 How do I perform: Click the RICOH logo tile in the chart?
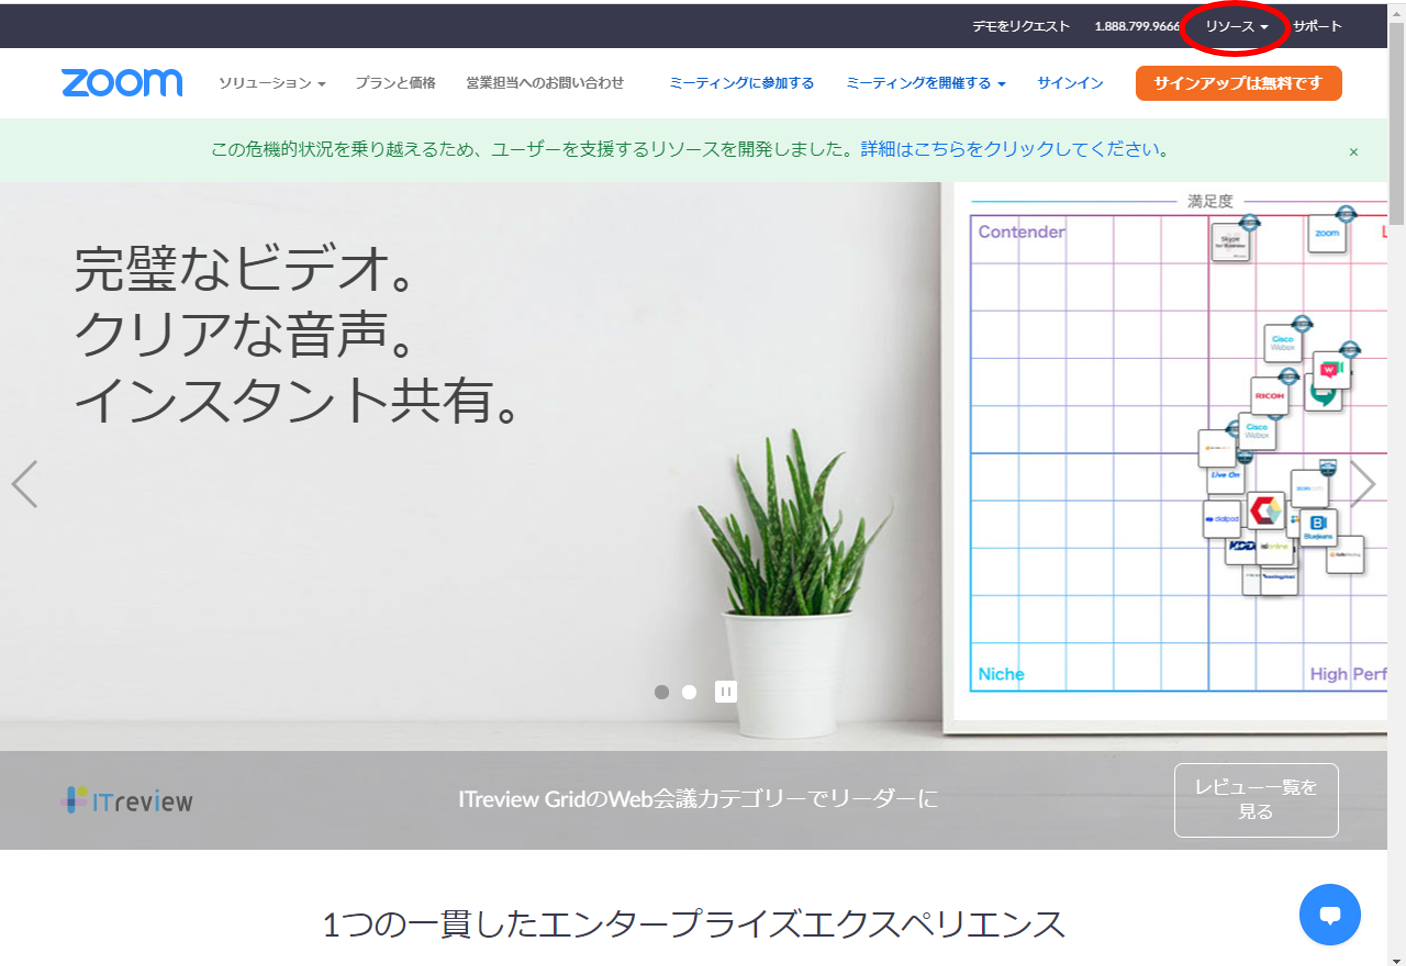[1270, 396]
